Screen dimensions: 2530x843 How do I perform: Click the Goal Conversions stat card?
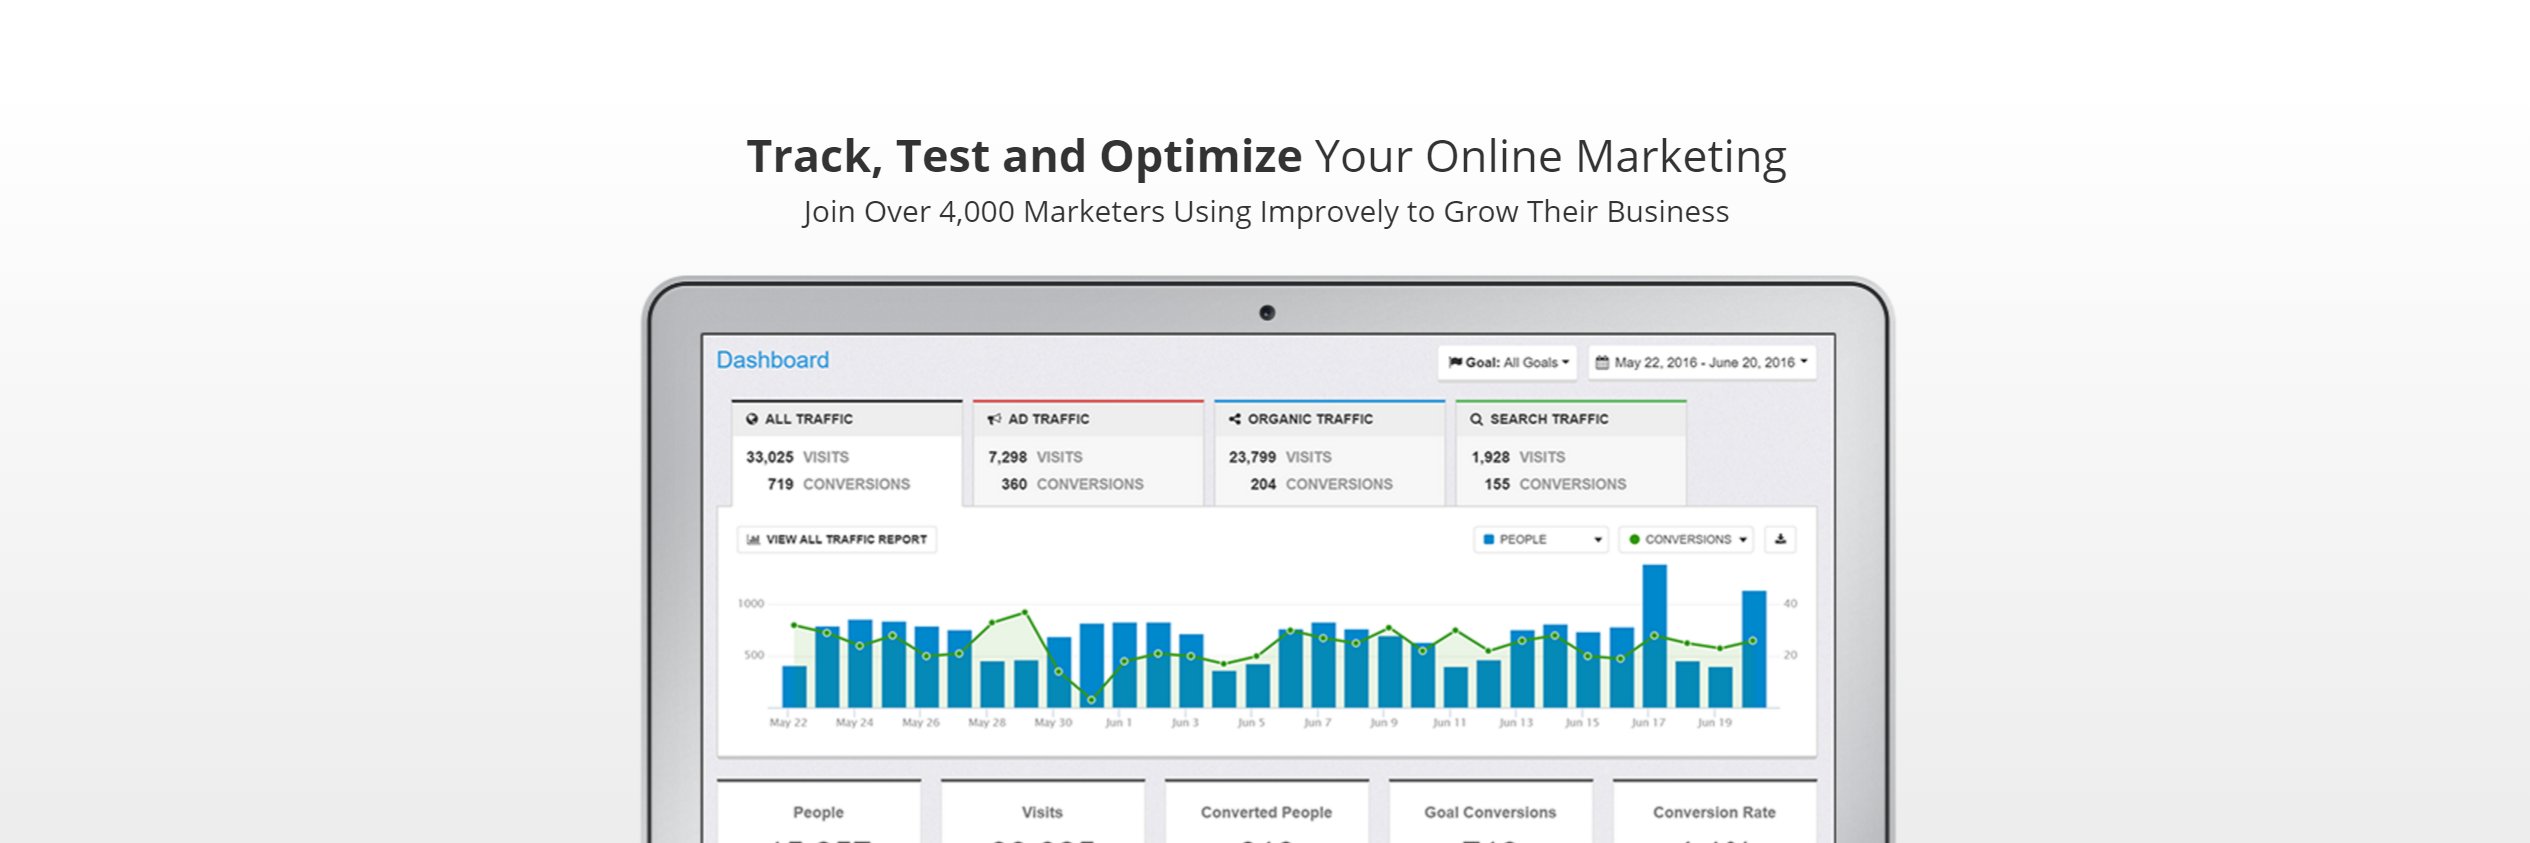click(1491, 811)
